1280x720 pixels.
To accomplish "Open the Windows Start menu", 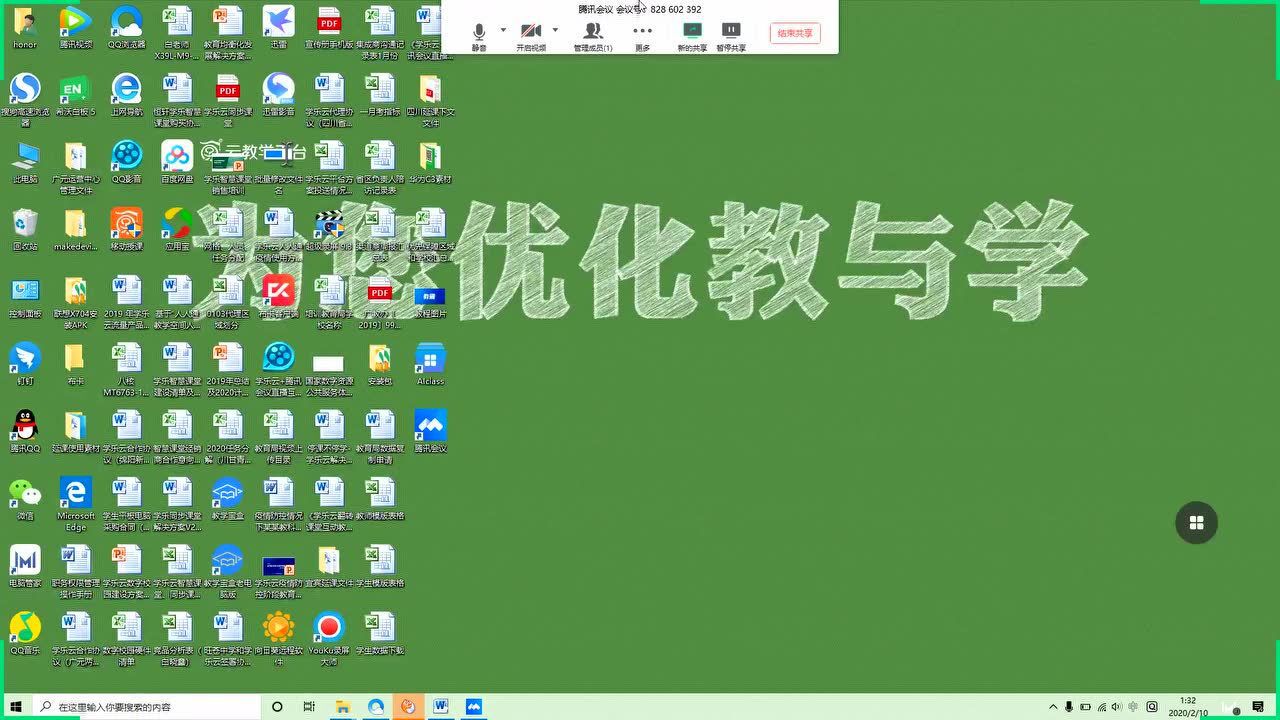I will point(15,706).
